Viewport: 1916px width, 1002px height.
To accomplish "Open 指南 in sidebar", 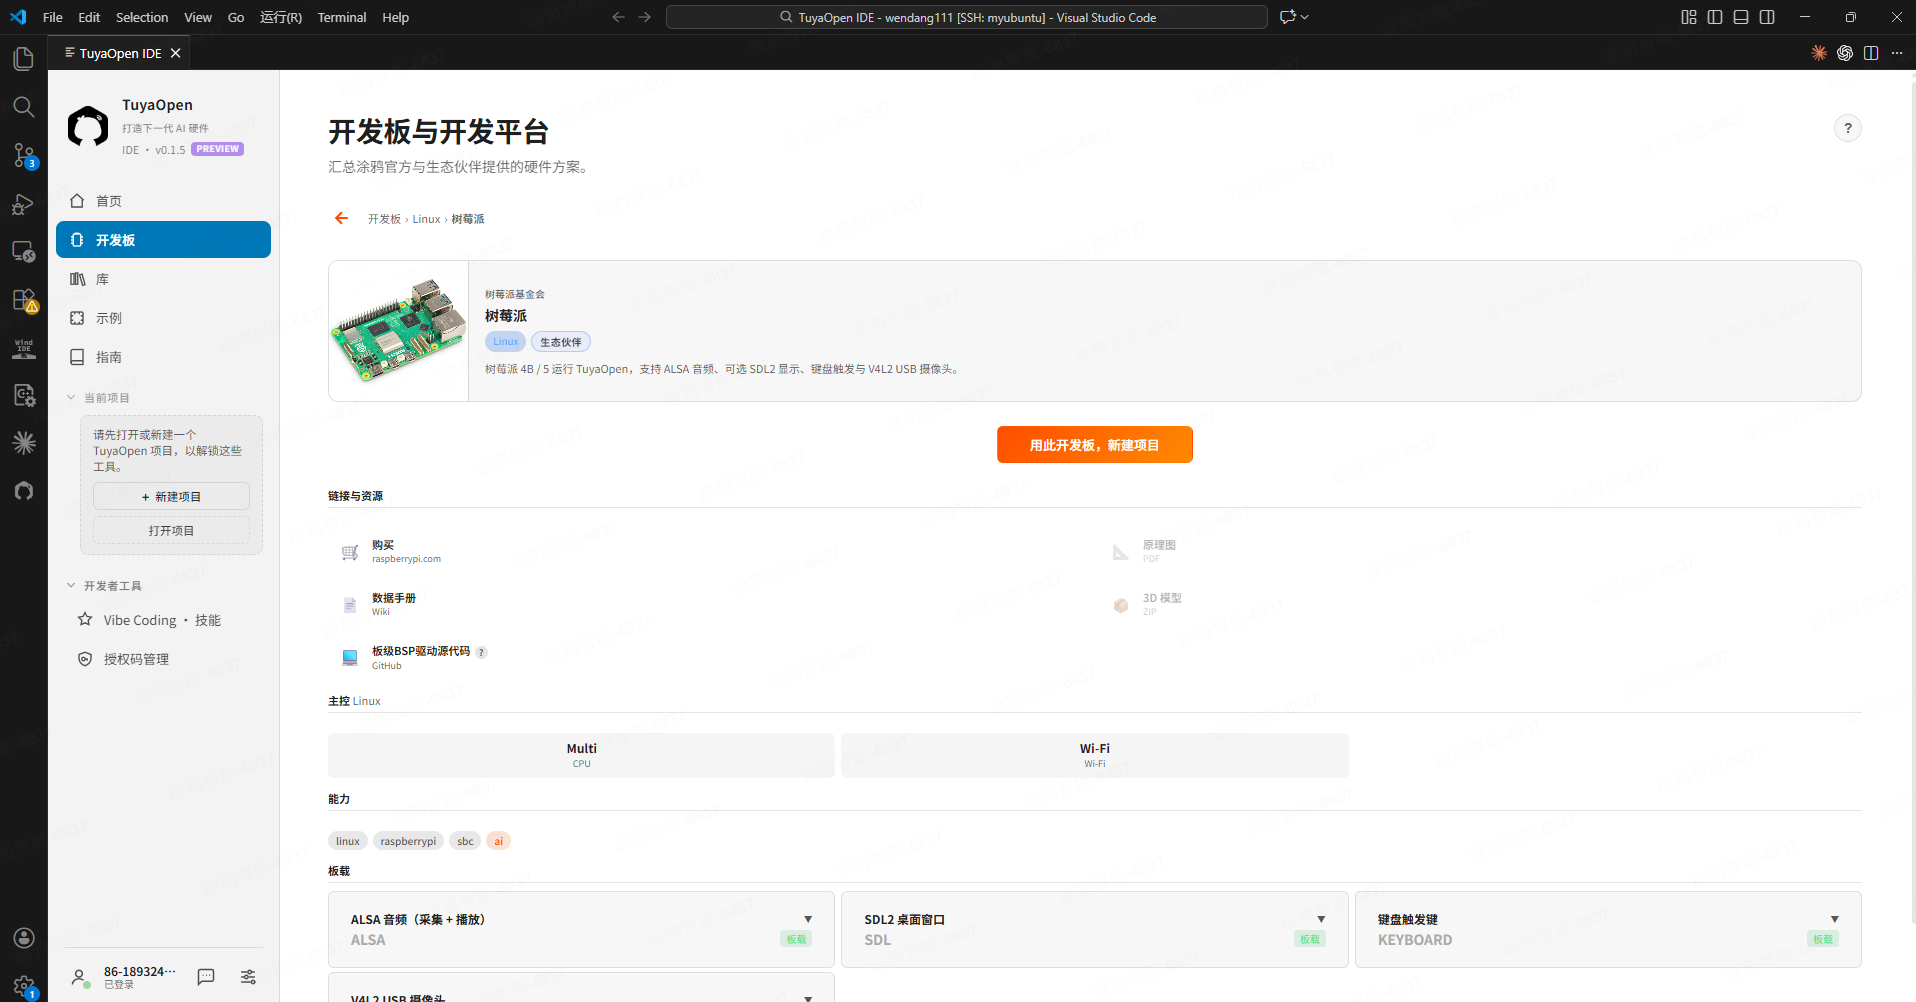I will click(163, 357).
